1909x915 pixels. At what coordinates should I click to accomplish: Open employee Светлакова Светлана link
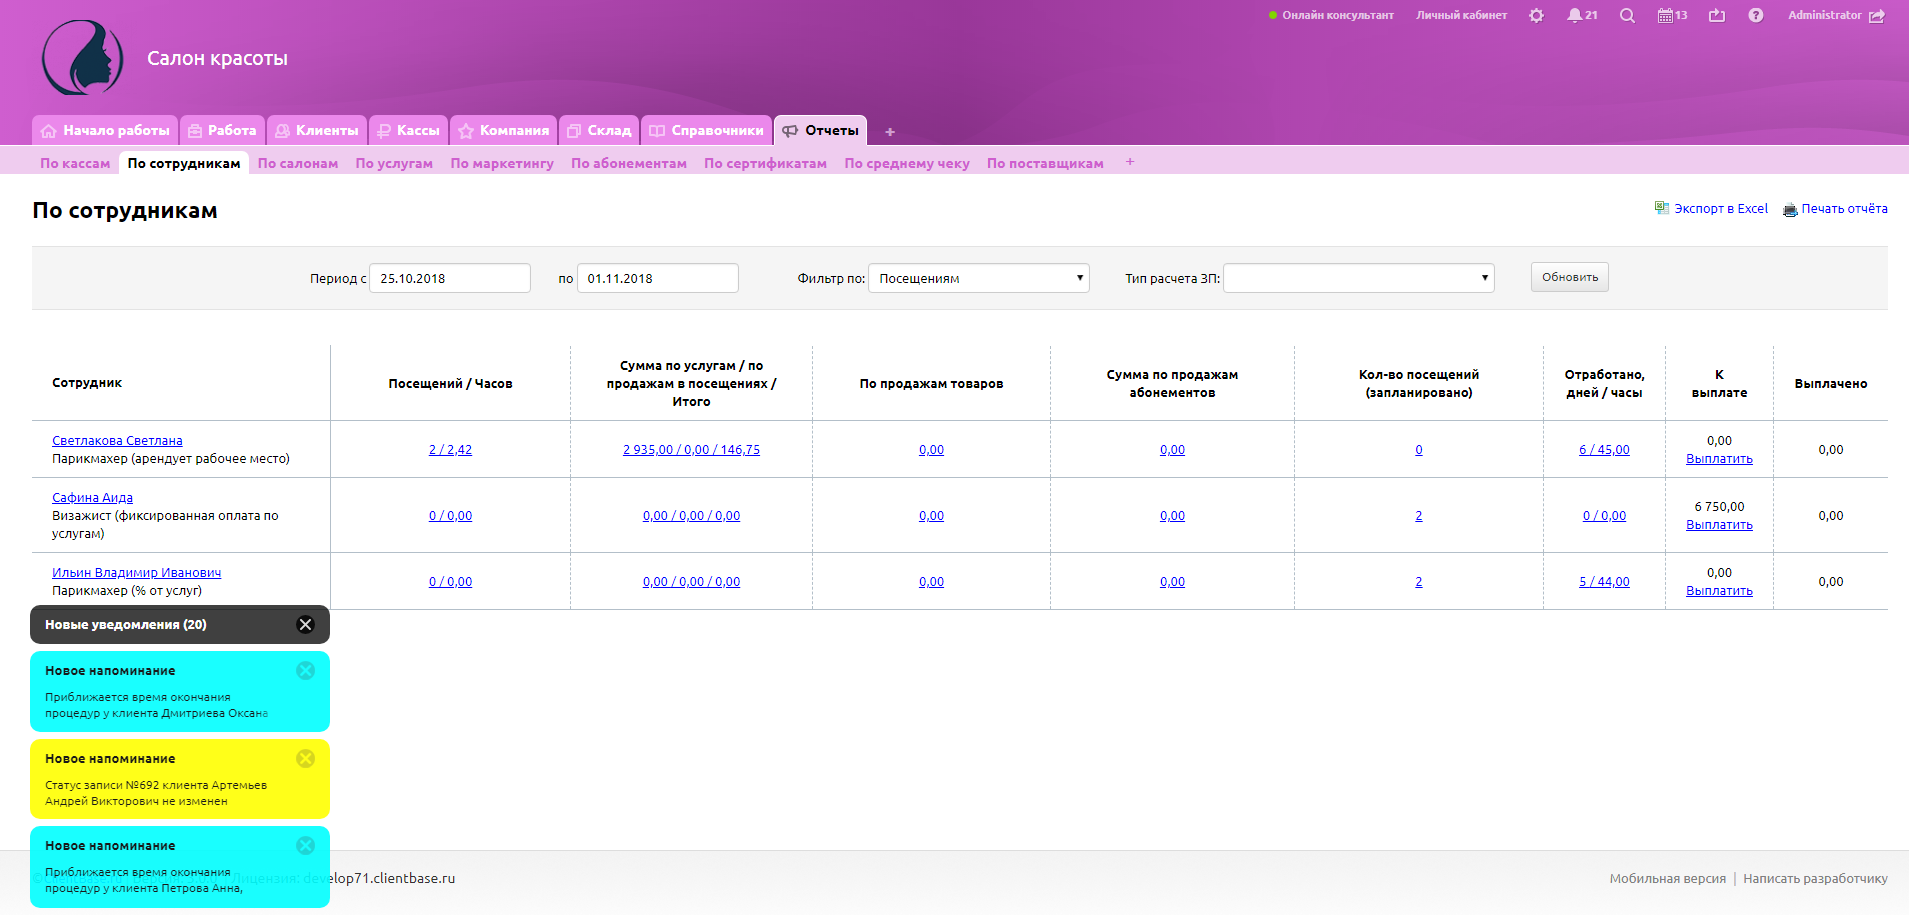coord(117,441)
